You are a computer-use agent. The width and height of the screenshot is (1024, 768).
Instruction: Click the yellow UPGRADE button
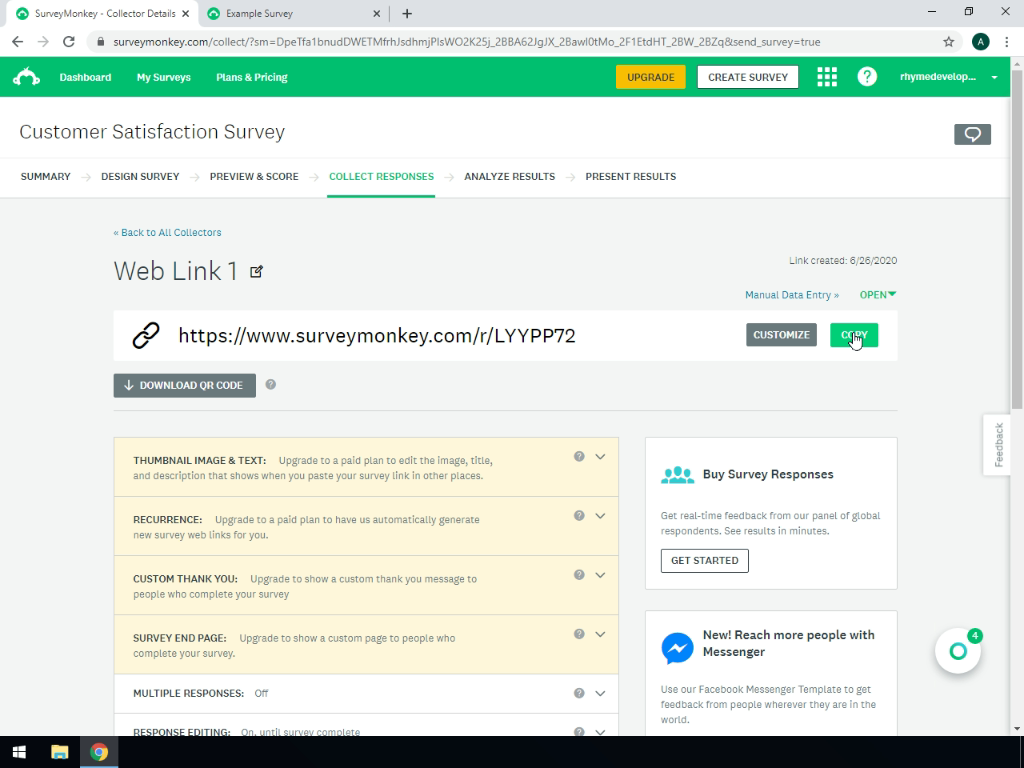click(650, 77)
